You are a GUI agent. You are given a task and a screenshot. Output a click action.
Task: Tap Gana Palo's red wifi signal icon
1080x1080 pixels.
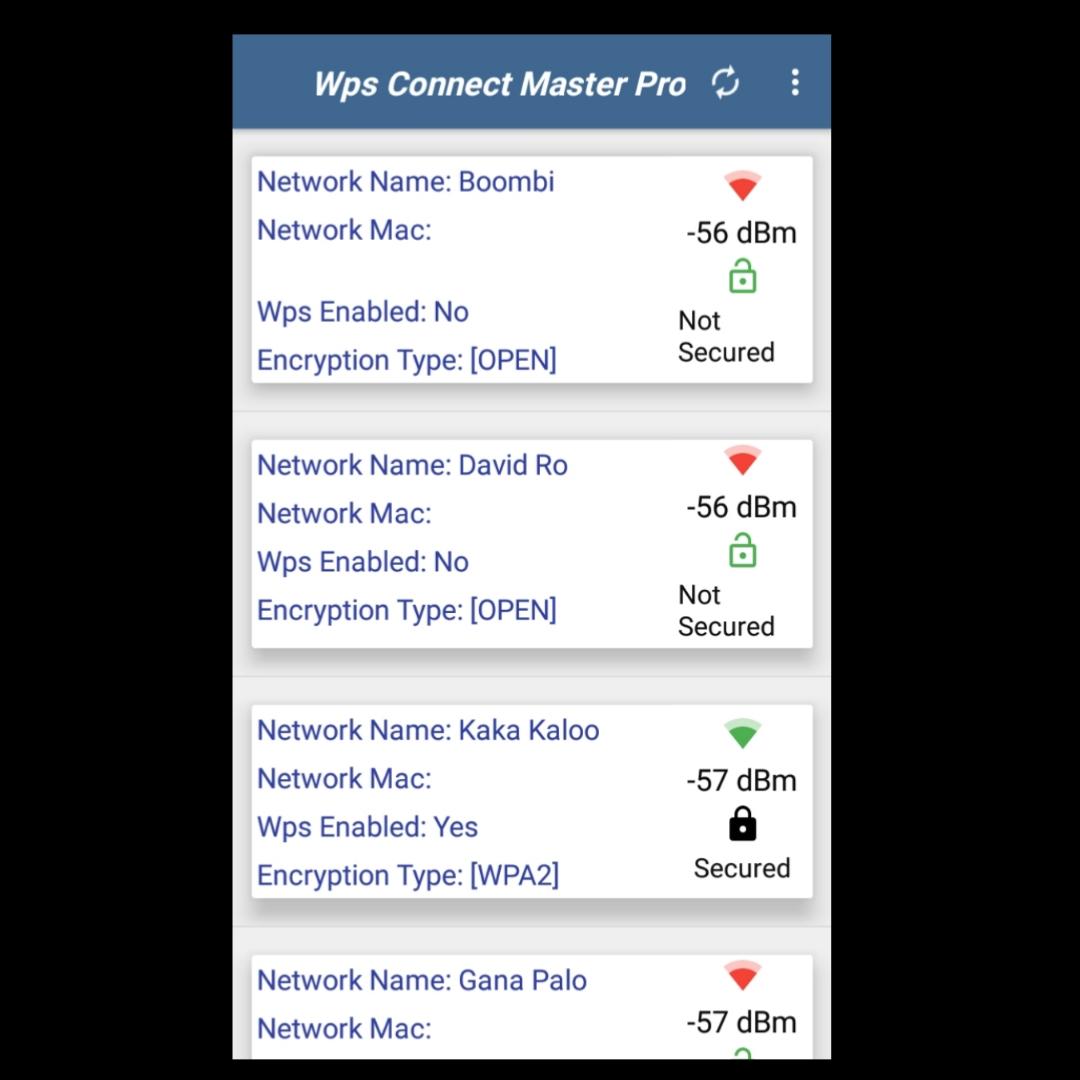[x=742, y=975]
